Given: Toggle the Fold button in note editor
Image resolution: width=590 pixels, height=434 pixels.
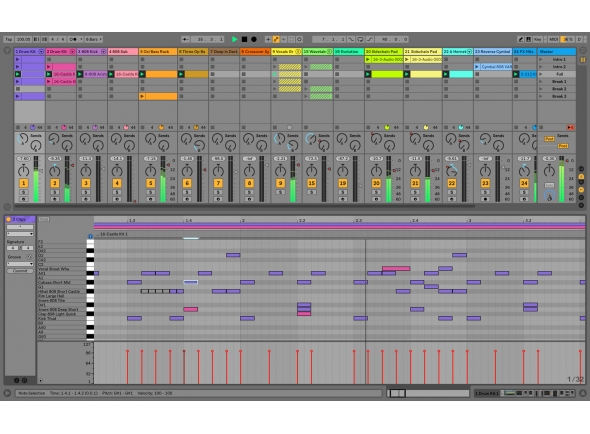Looking at the screenshot, I should (44, 219).
